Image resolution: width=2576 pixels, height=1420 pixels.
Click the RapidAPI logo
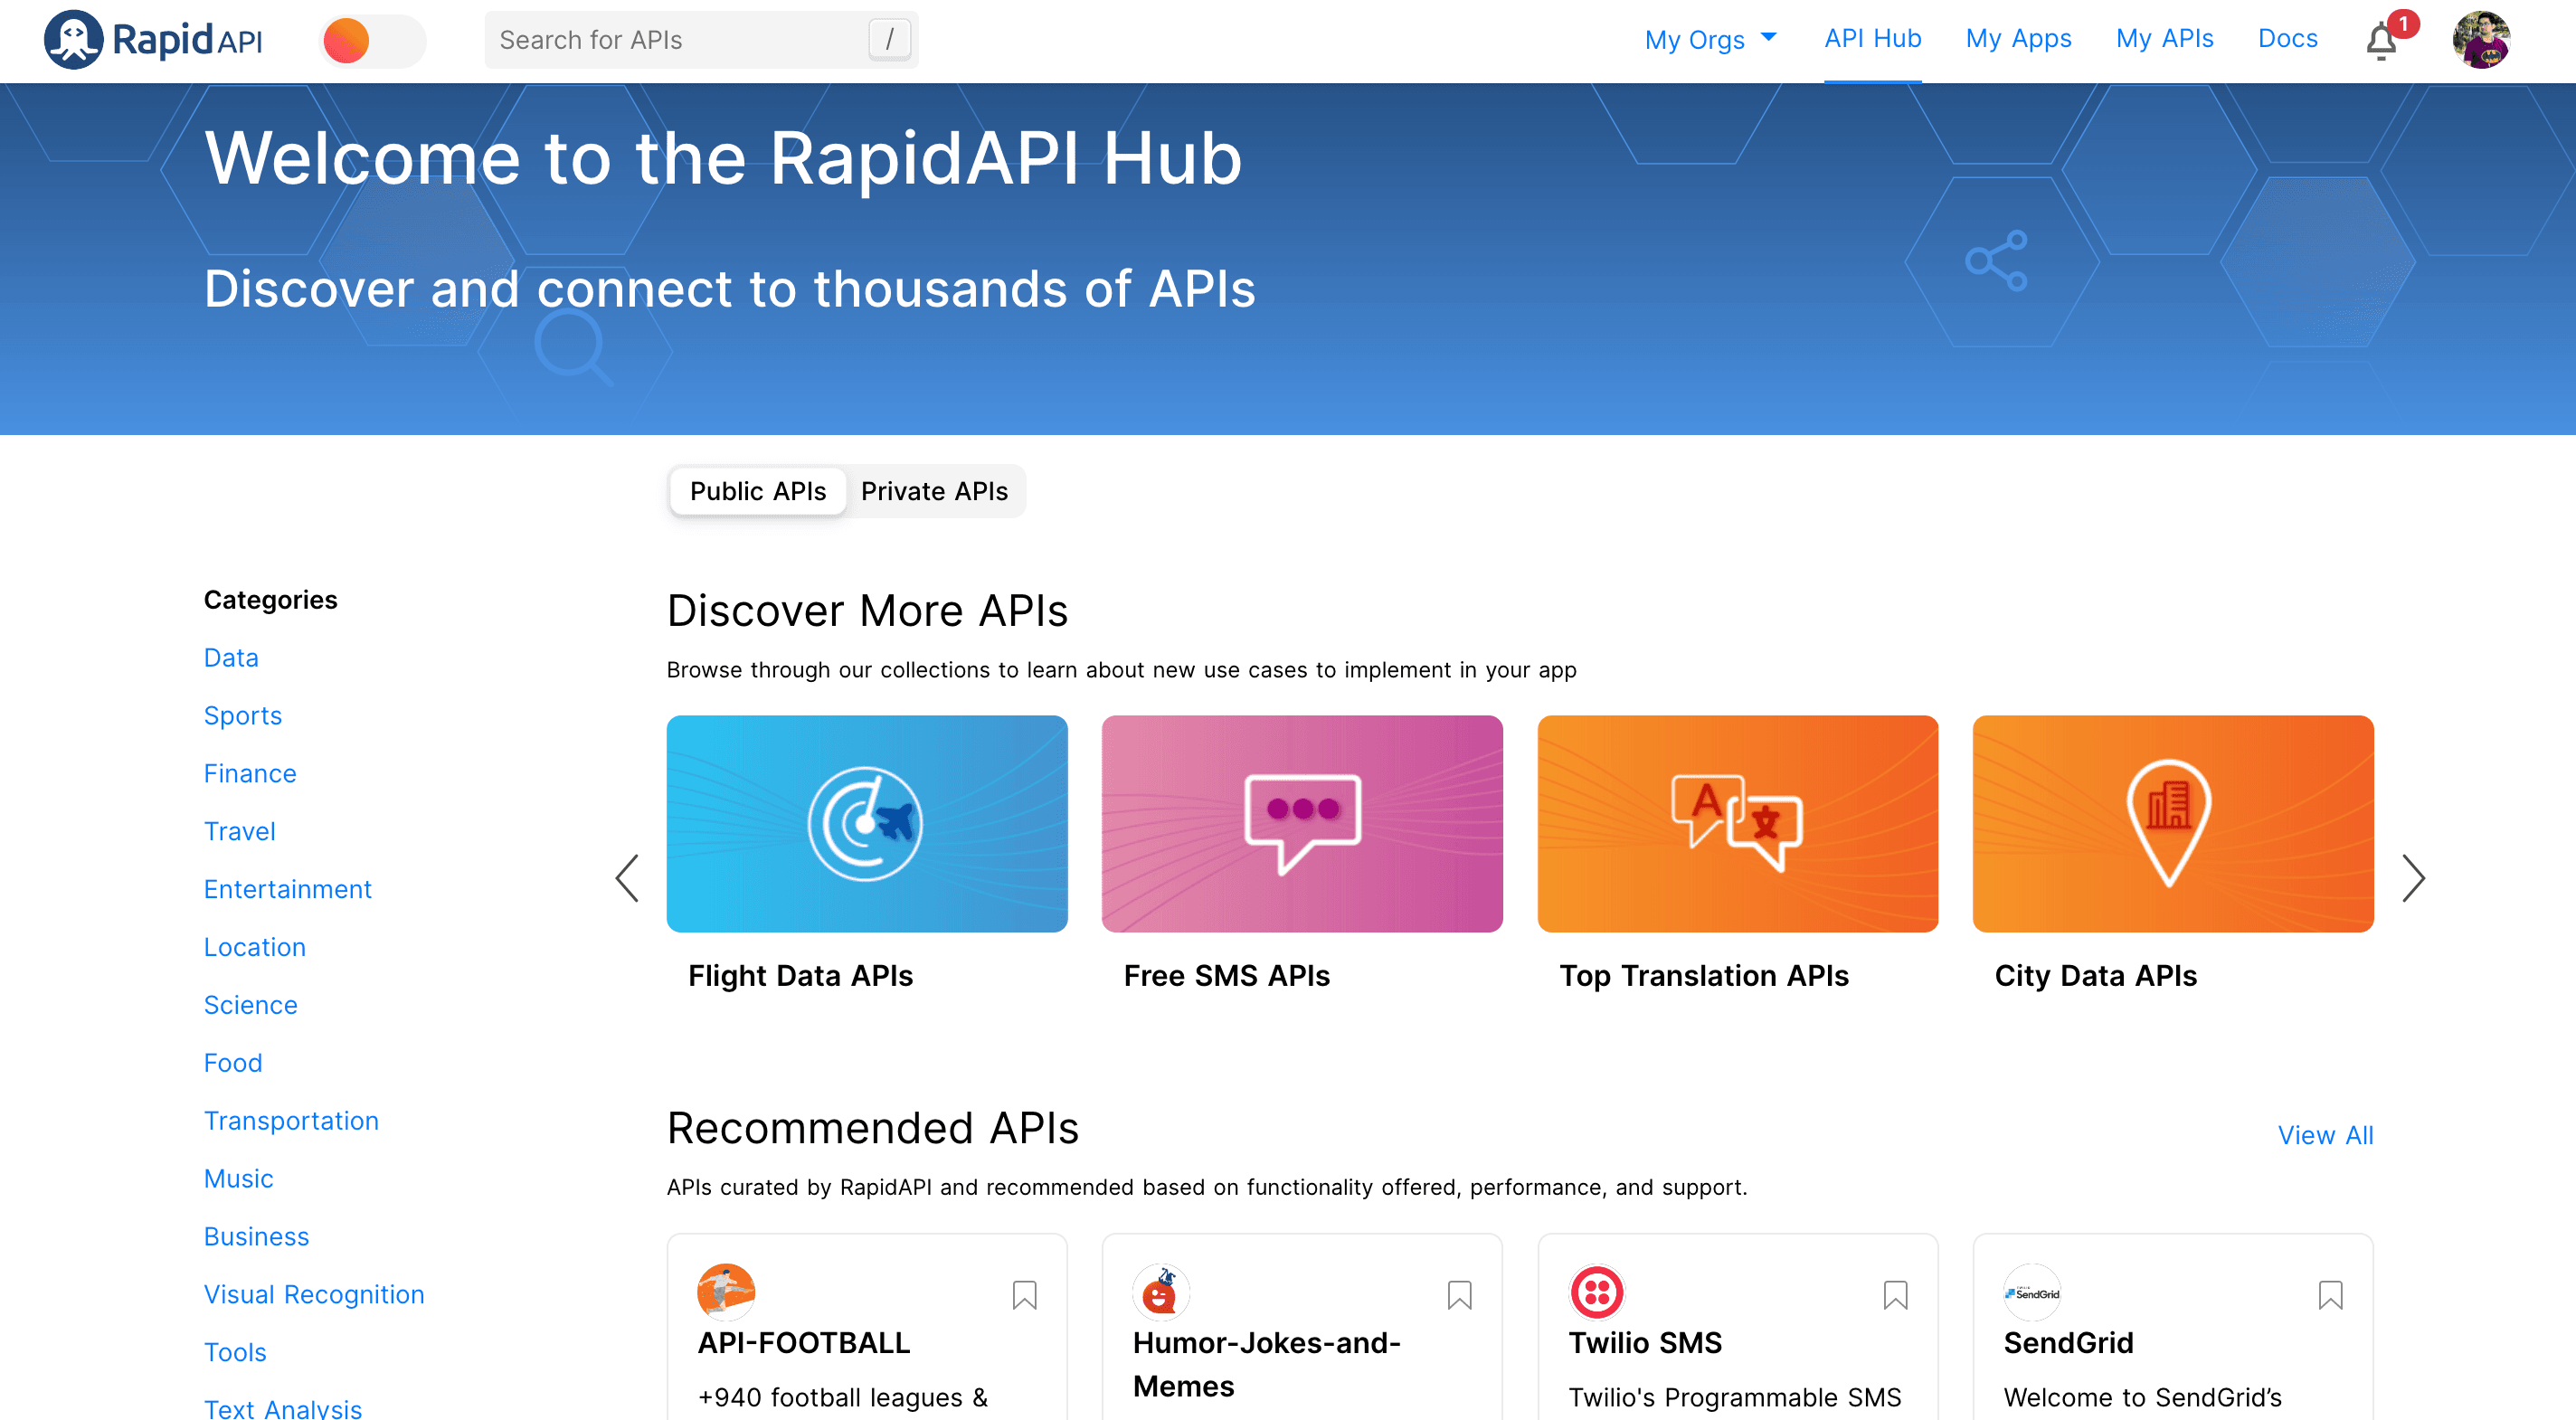coord(153,40)
